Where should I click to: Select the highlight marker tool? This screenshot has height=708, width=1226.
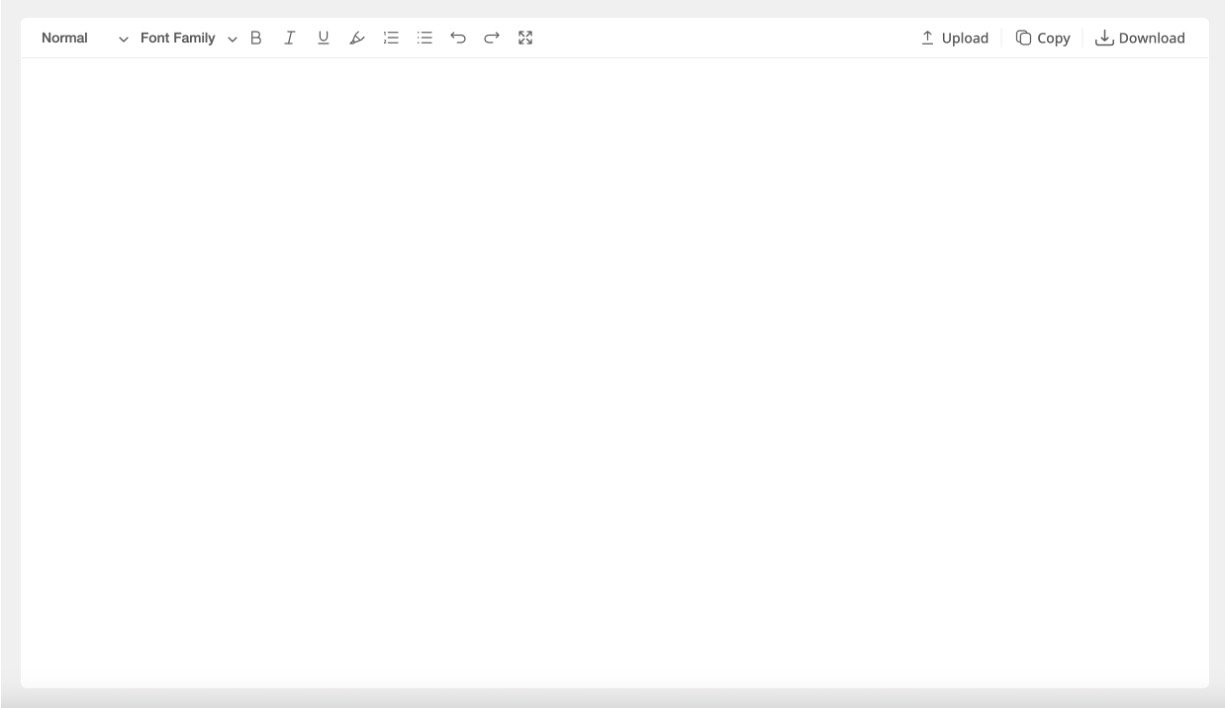357,38
